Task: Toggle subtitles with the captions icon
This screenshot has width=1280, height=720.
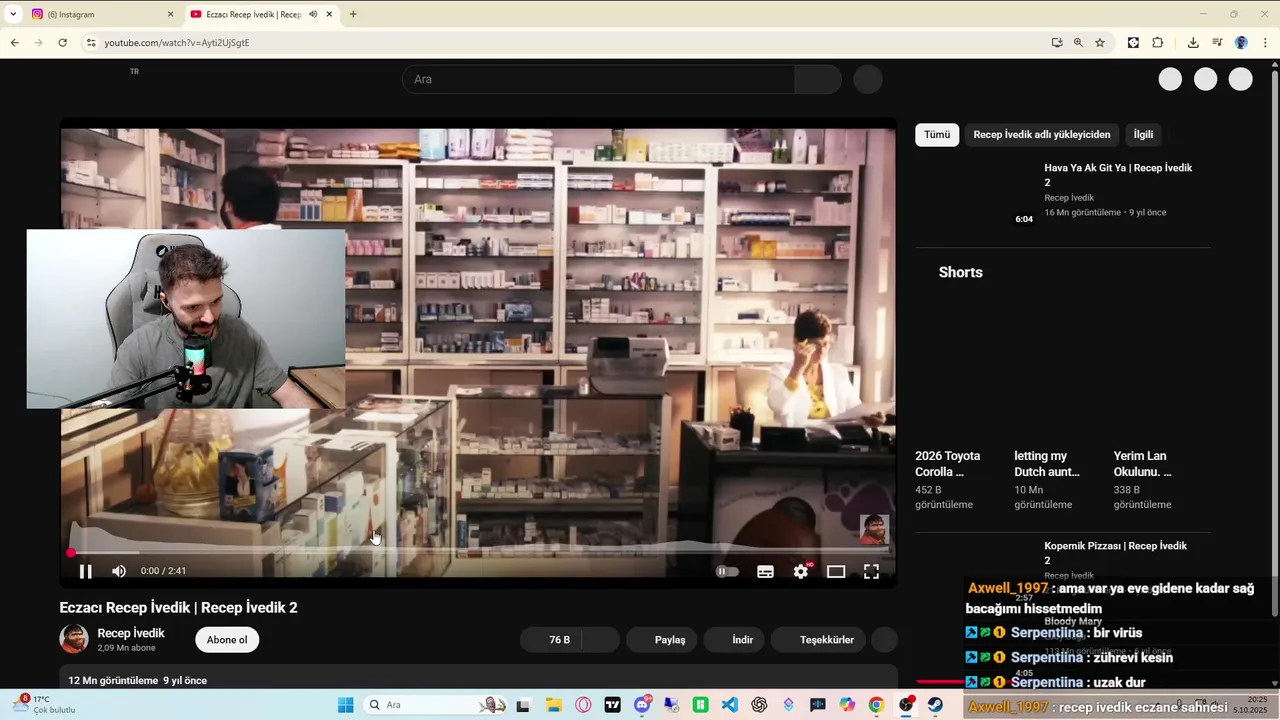Action: [x=765, y=571]
